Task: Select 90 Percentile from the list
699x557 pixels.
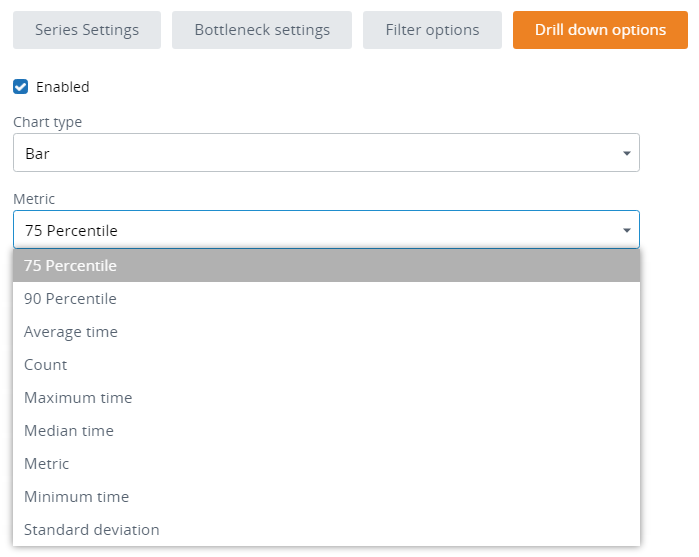Action: point(70,299)
